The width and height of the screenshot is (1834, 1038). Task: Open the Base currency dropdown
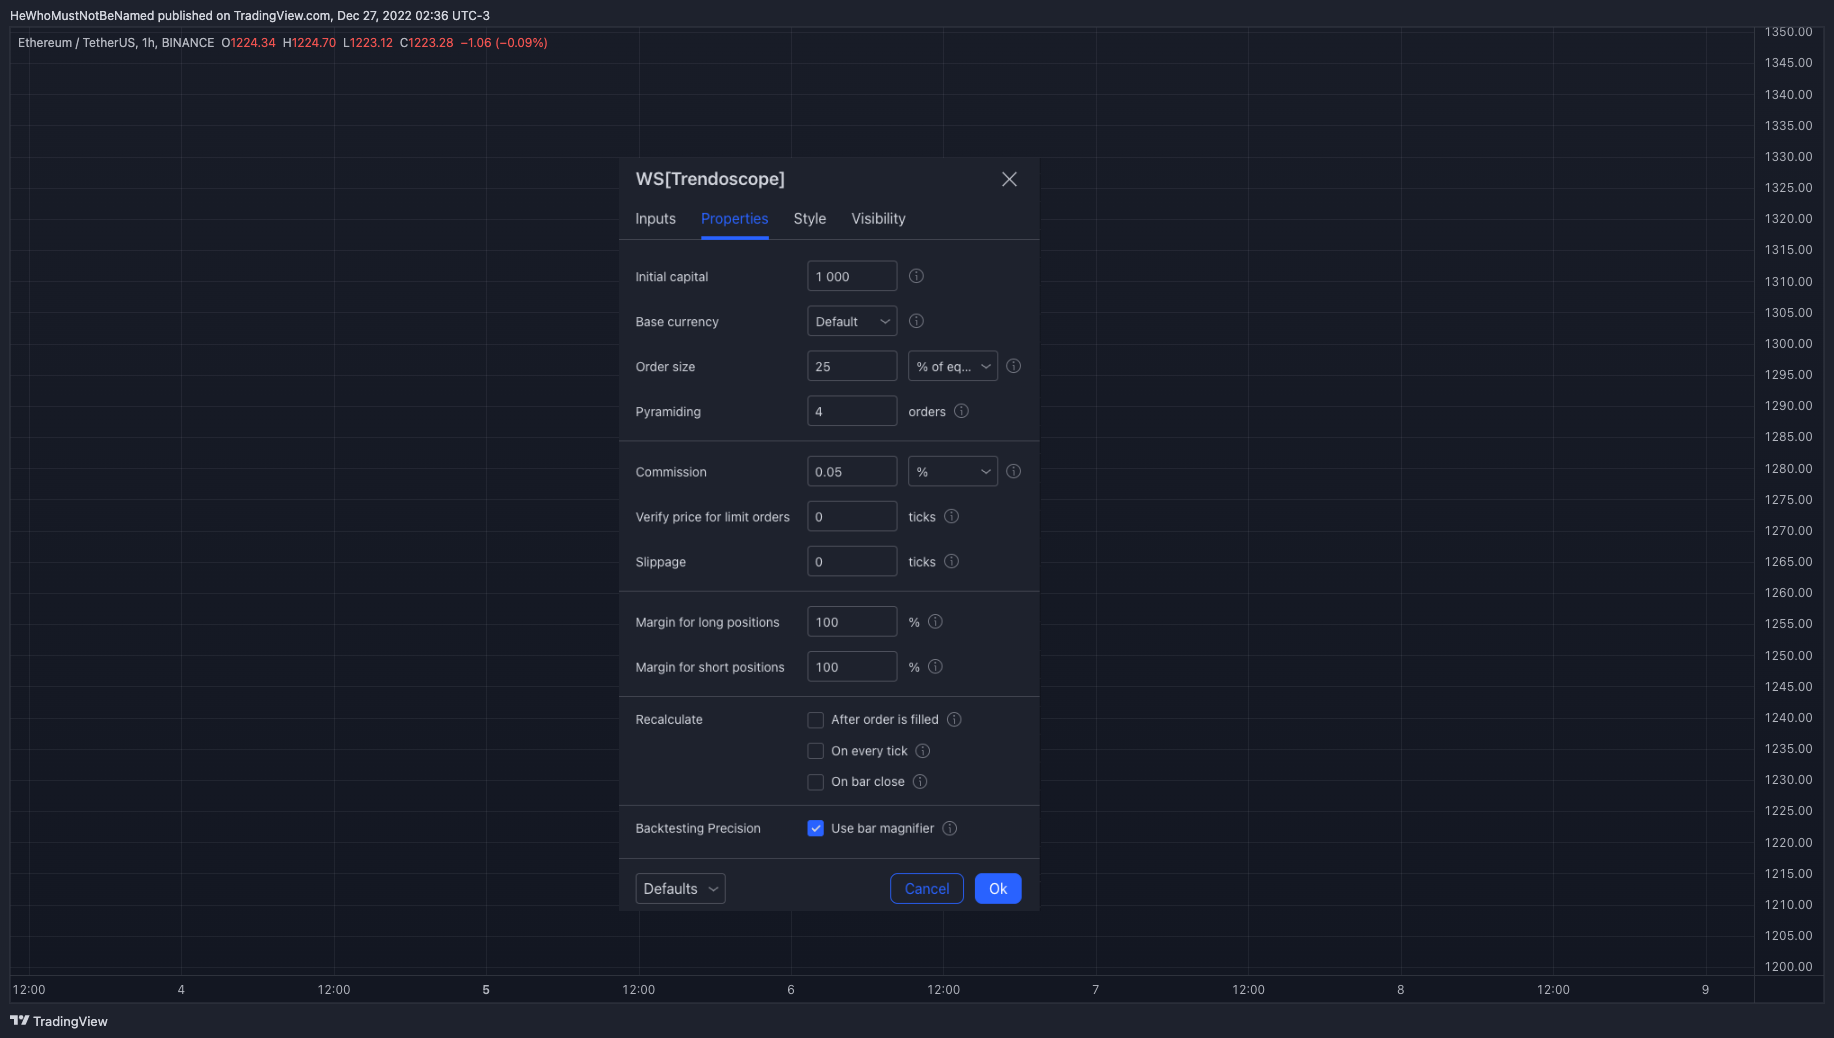pos(852,321)
